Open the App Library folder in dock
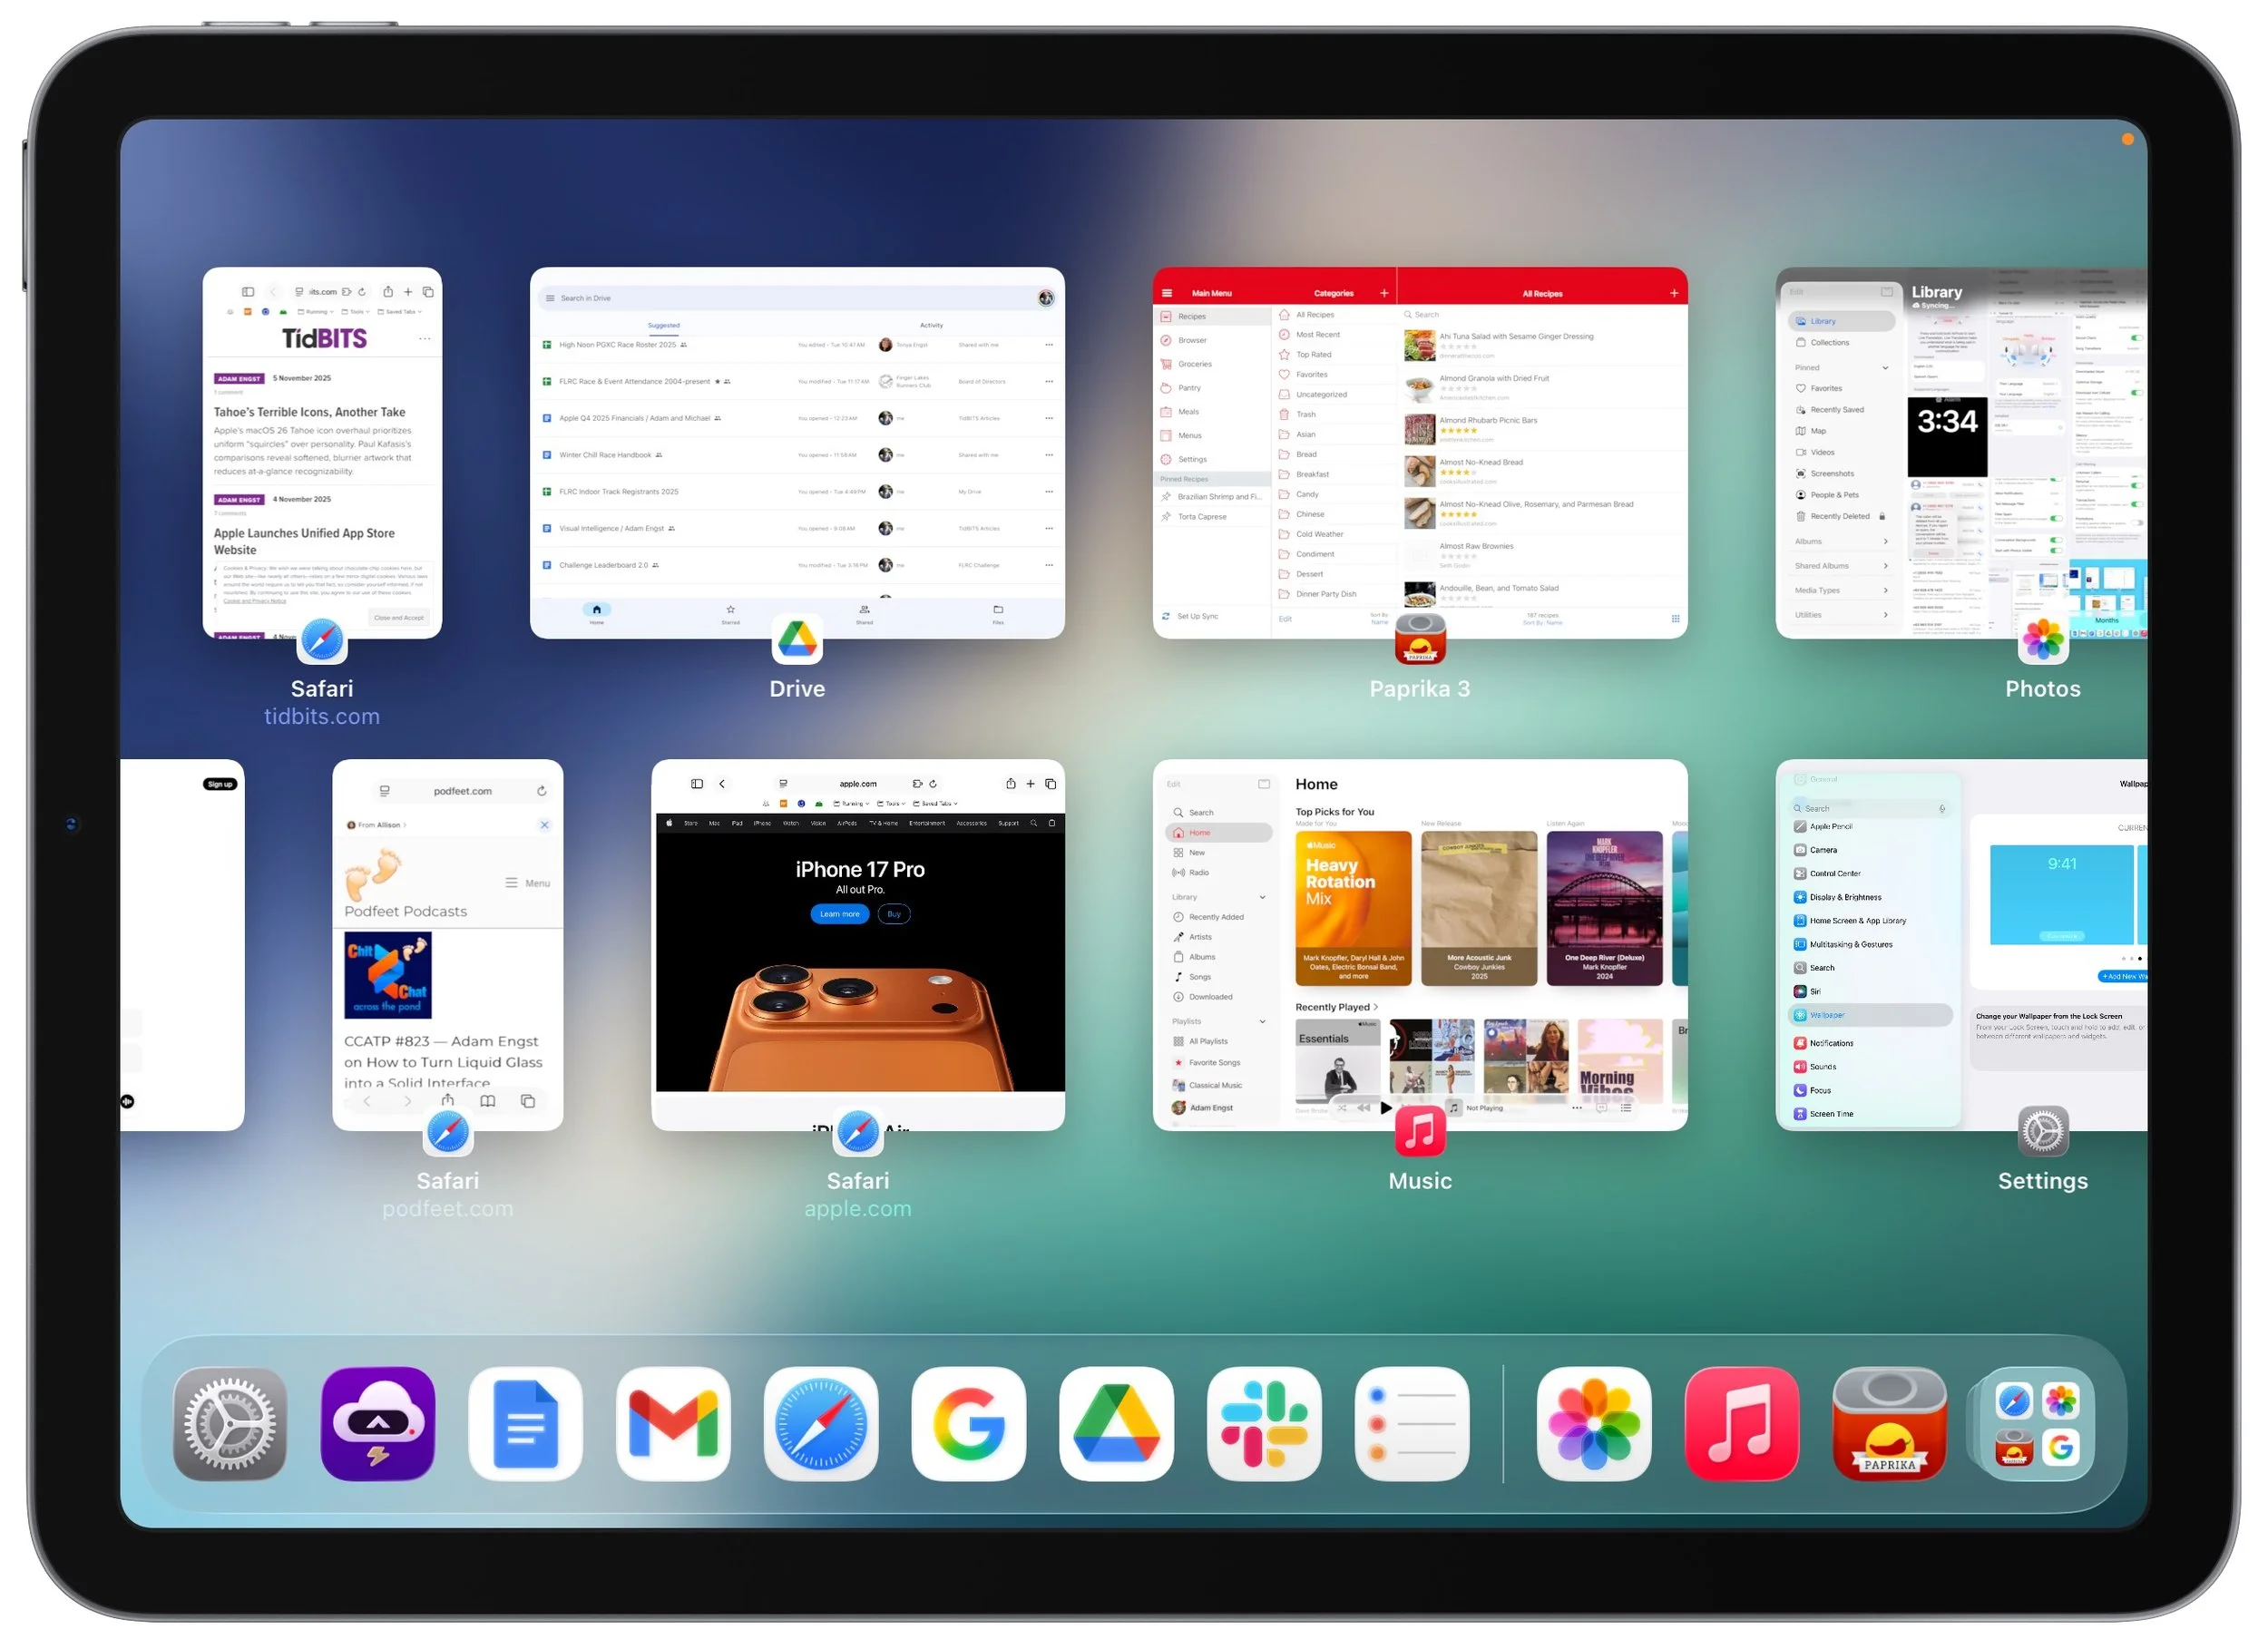This screenshot has height=1649, width=2268. click(2036, 1423)
